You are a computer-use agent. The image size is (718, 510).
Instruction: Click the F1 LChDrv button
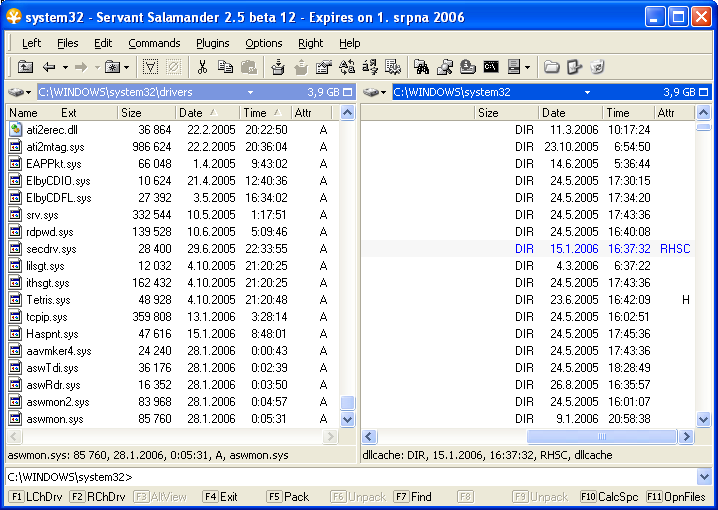(x=36, y=497)
